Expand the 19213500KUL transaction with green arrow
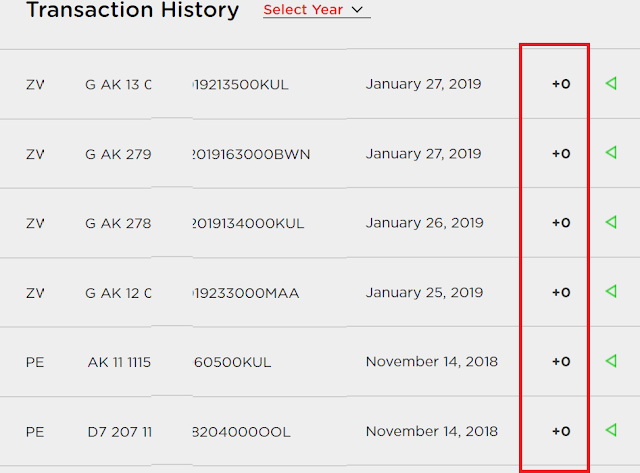 (611, 83)
